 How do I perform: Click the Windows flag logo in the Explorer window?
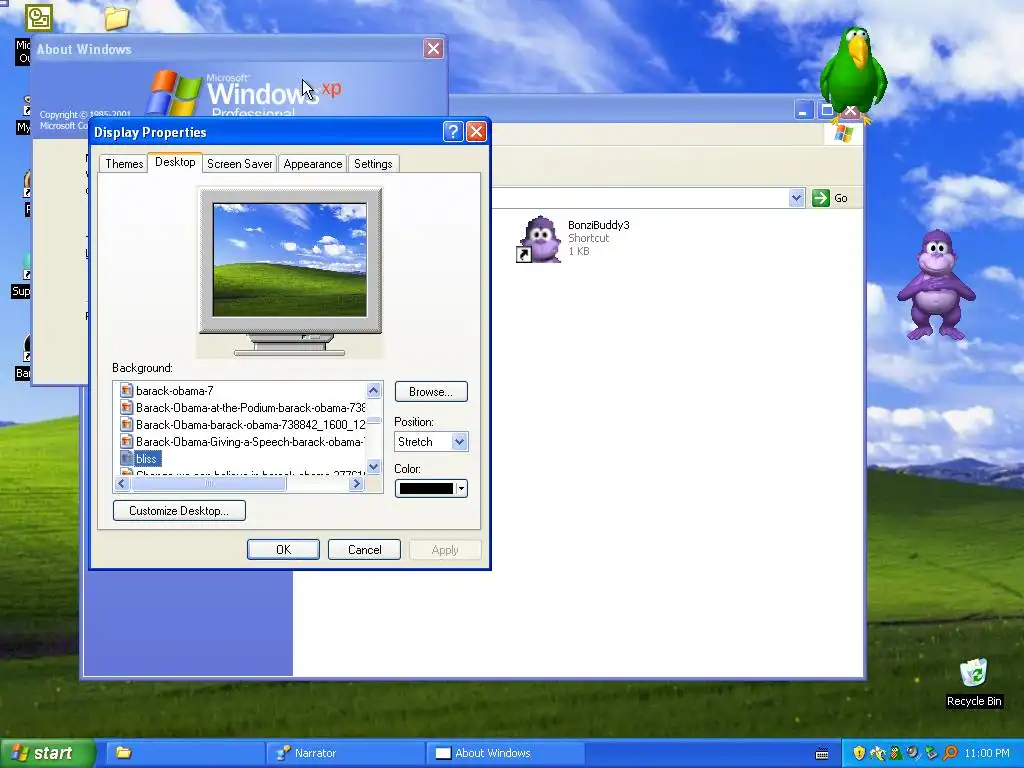(843, 134)
